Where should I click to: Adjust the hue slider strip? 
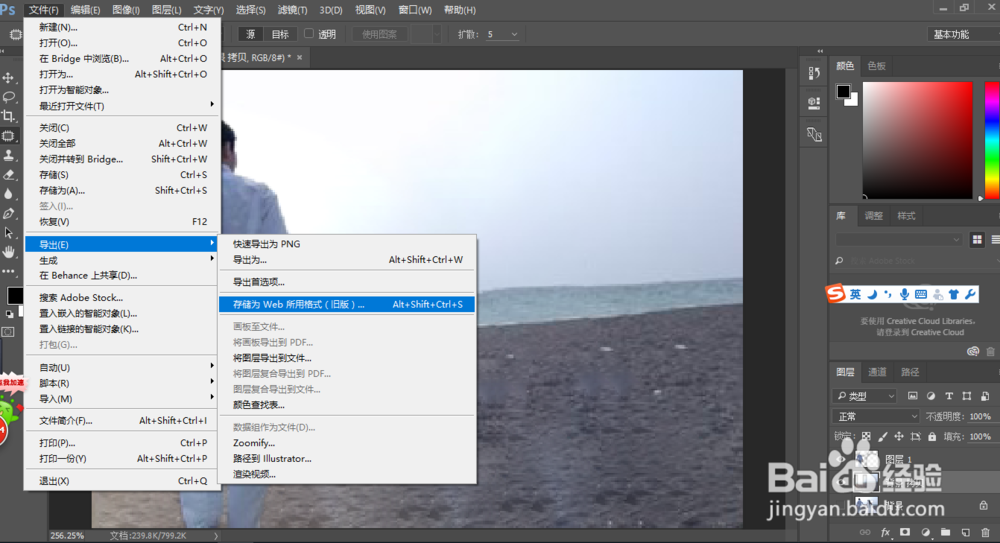pos(992,140)
